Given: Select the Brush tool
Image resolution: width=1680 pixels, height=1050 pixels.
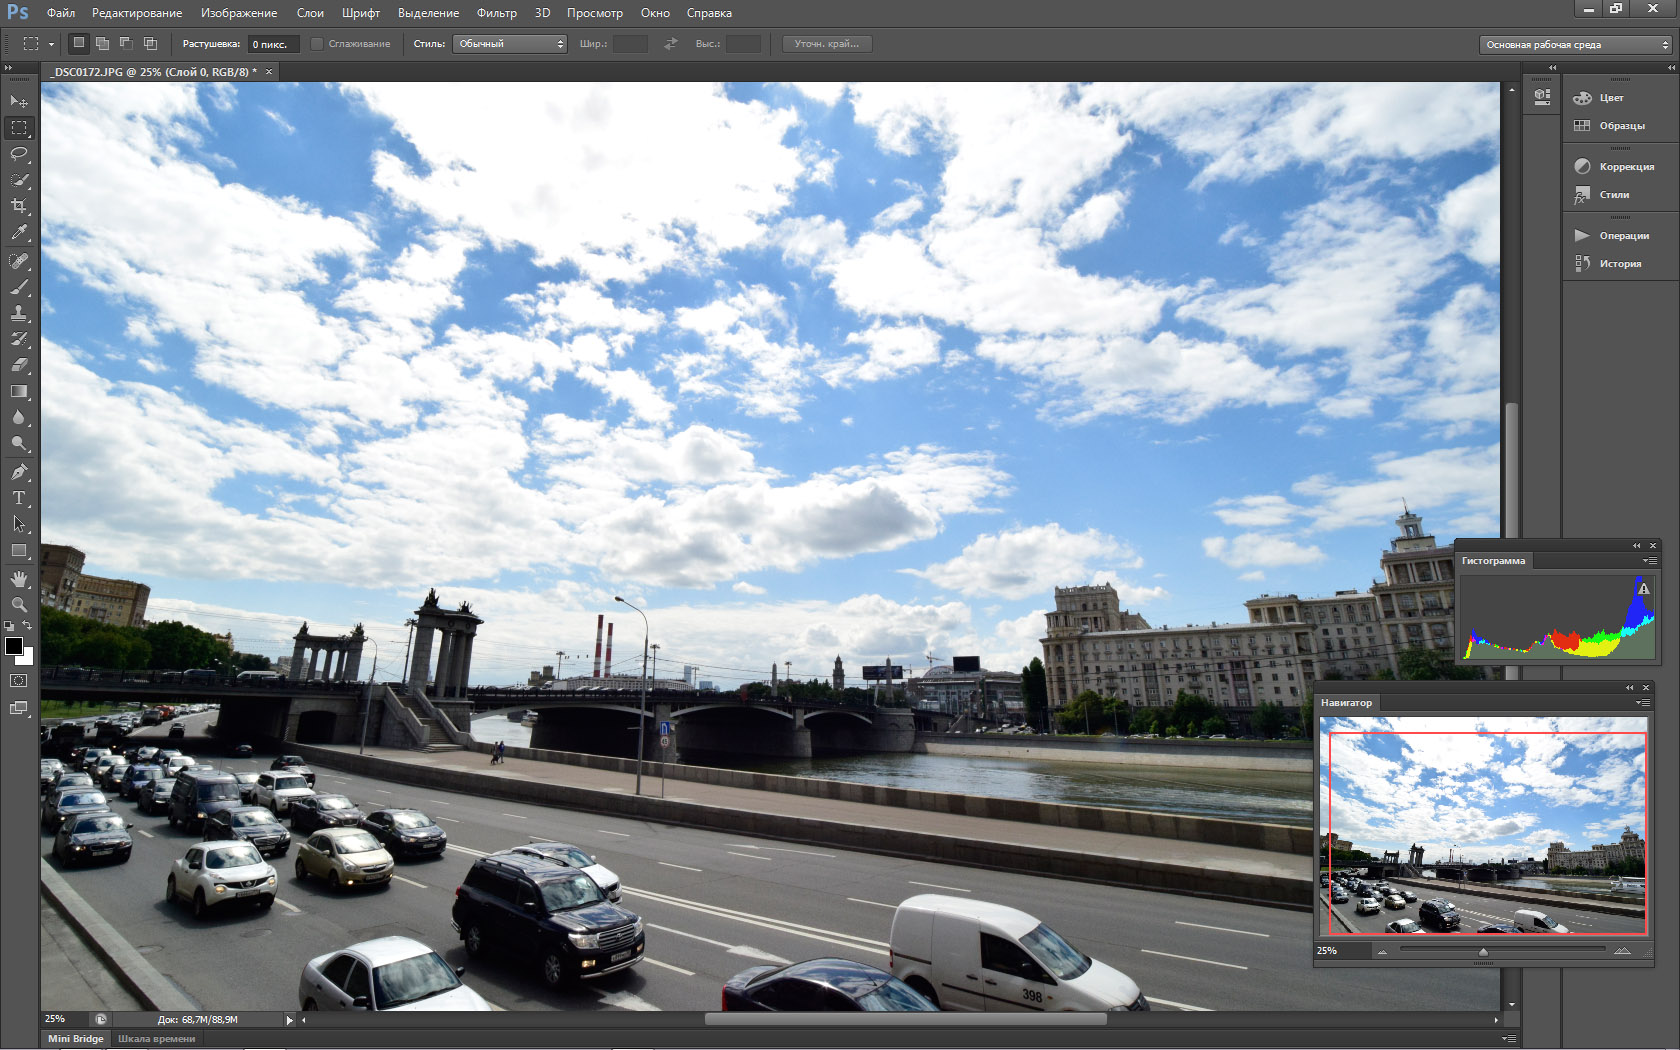Looking at the screenshot, I should [x=19, y=287].
